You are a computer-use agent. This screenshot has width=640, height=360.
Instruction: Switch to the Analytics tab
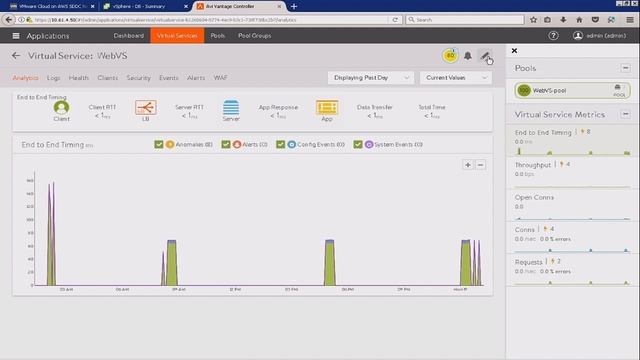coord(25,78)
